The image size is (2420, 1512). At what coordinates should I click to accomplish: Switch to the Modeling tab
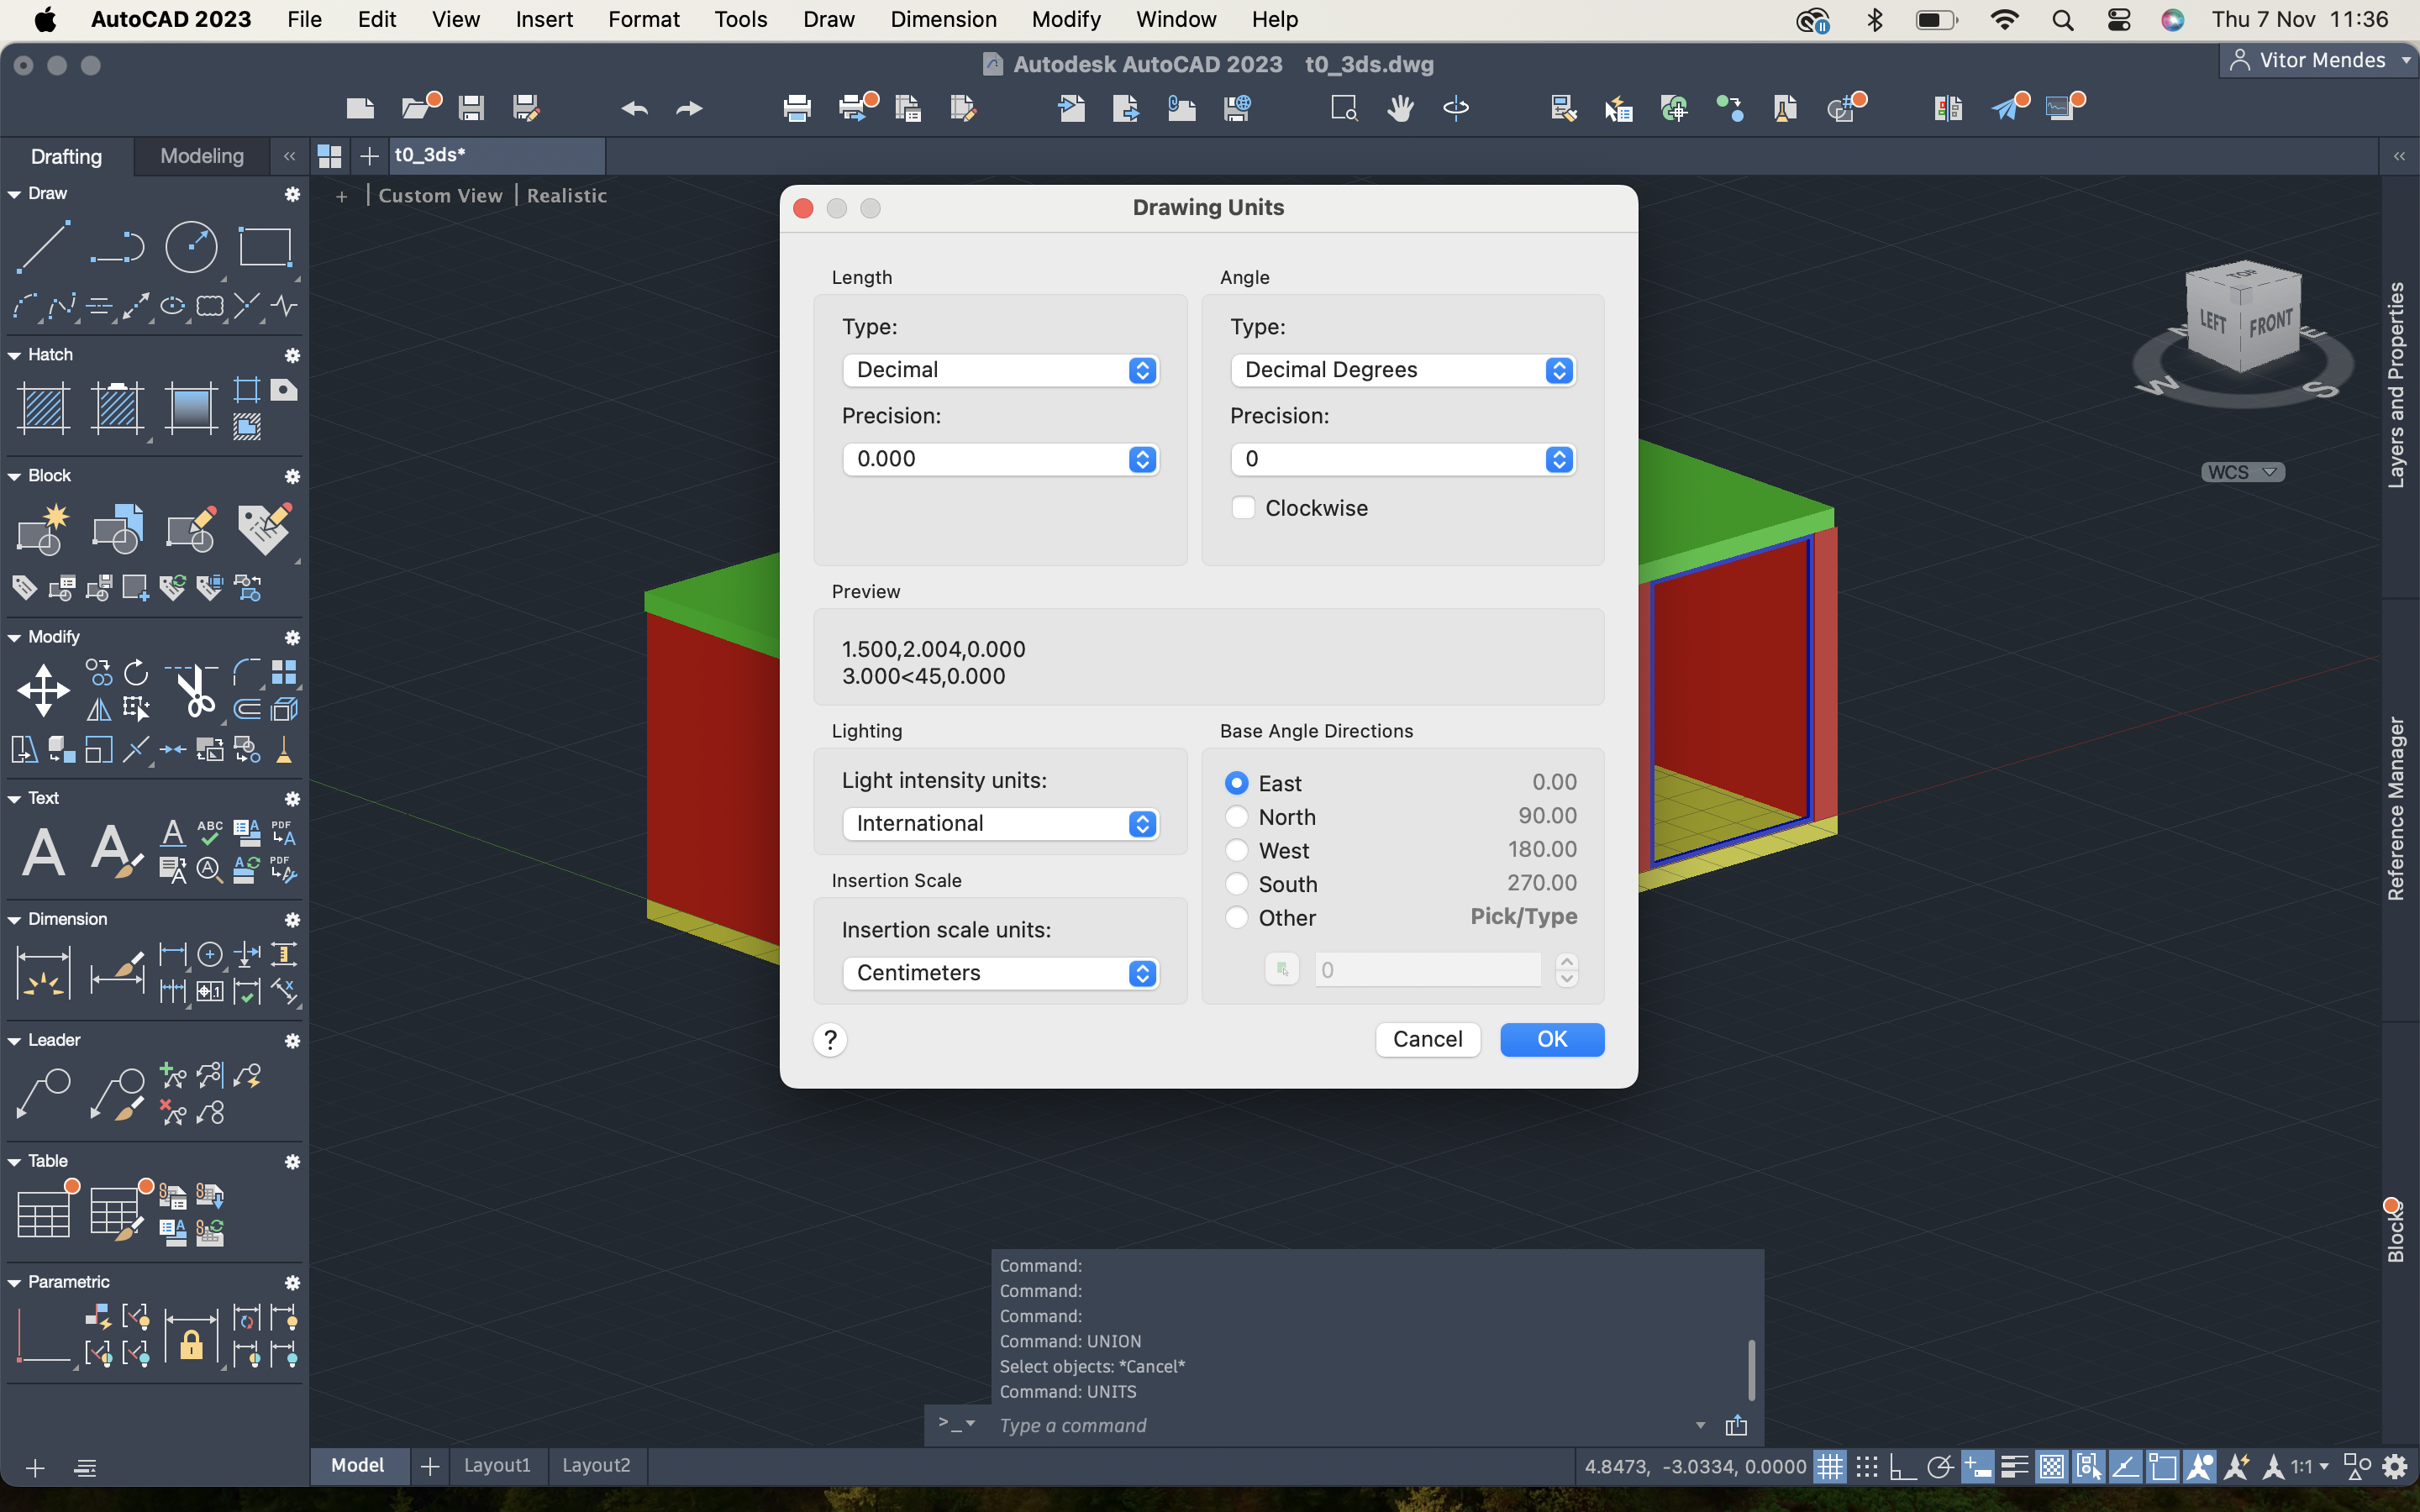click(x=202, y=156)
